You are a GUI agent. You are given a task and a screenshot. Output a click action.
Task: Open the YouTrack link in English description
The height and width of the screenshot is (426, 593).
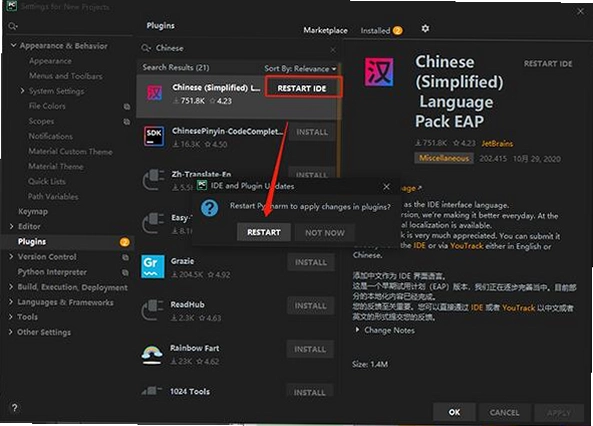point(466,246)
